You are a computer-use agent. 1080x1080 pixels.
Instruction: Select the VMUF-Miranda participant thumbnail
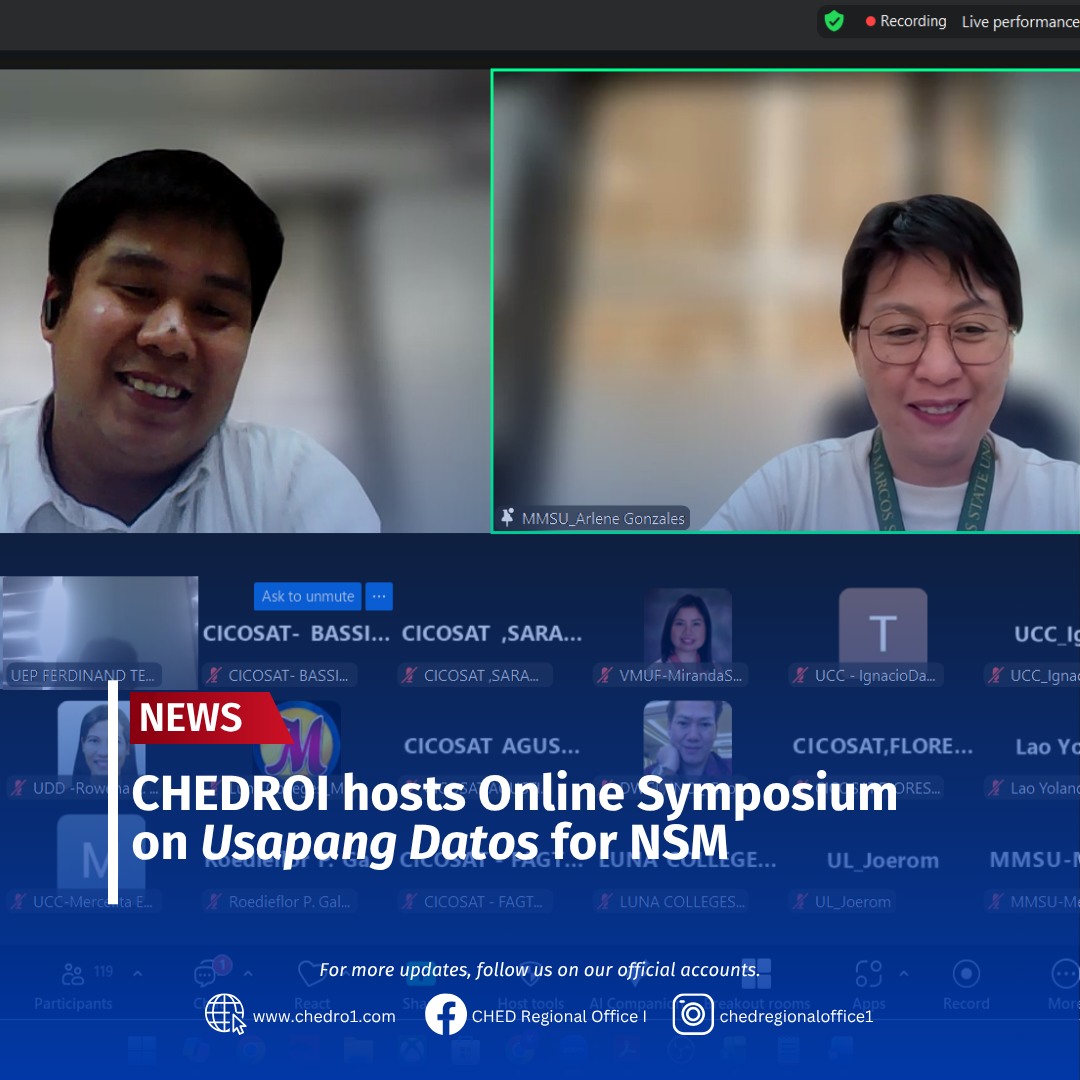pyautogui.click(x=687, y=626)
